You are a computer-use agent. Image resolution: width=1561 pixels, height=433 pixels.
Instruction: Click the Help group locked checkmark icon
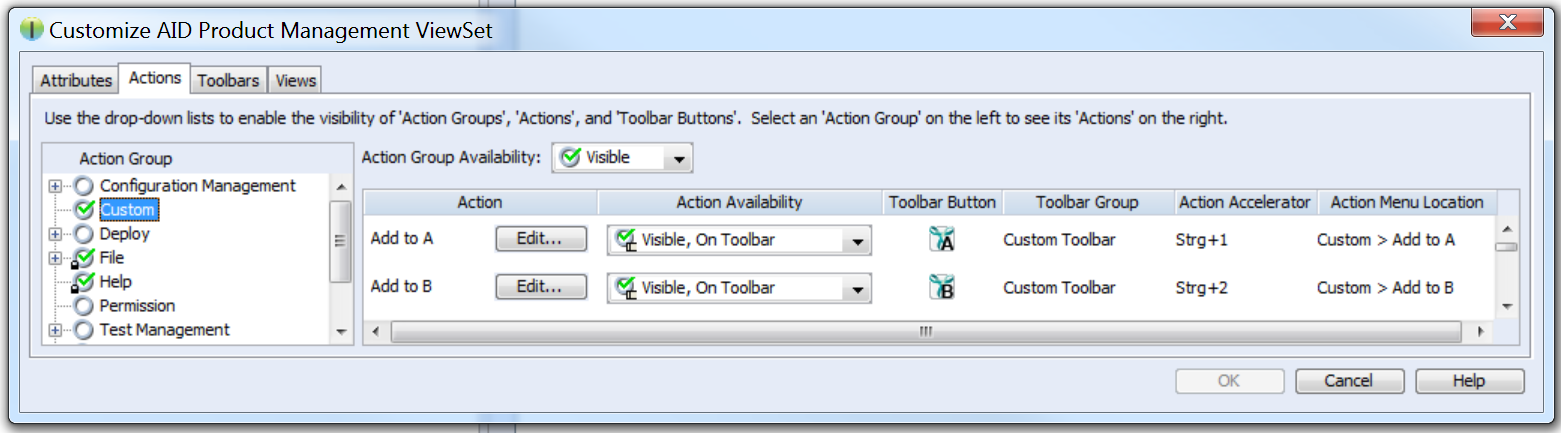point(84,282)
